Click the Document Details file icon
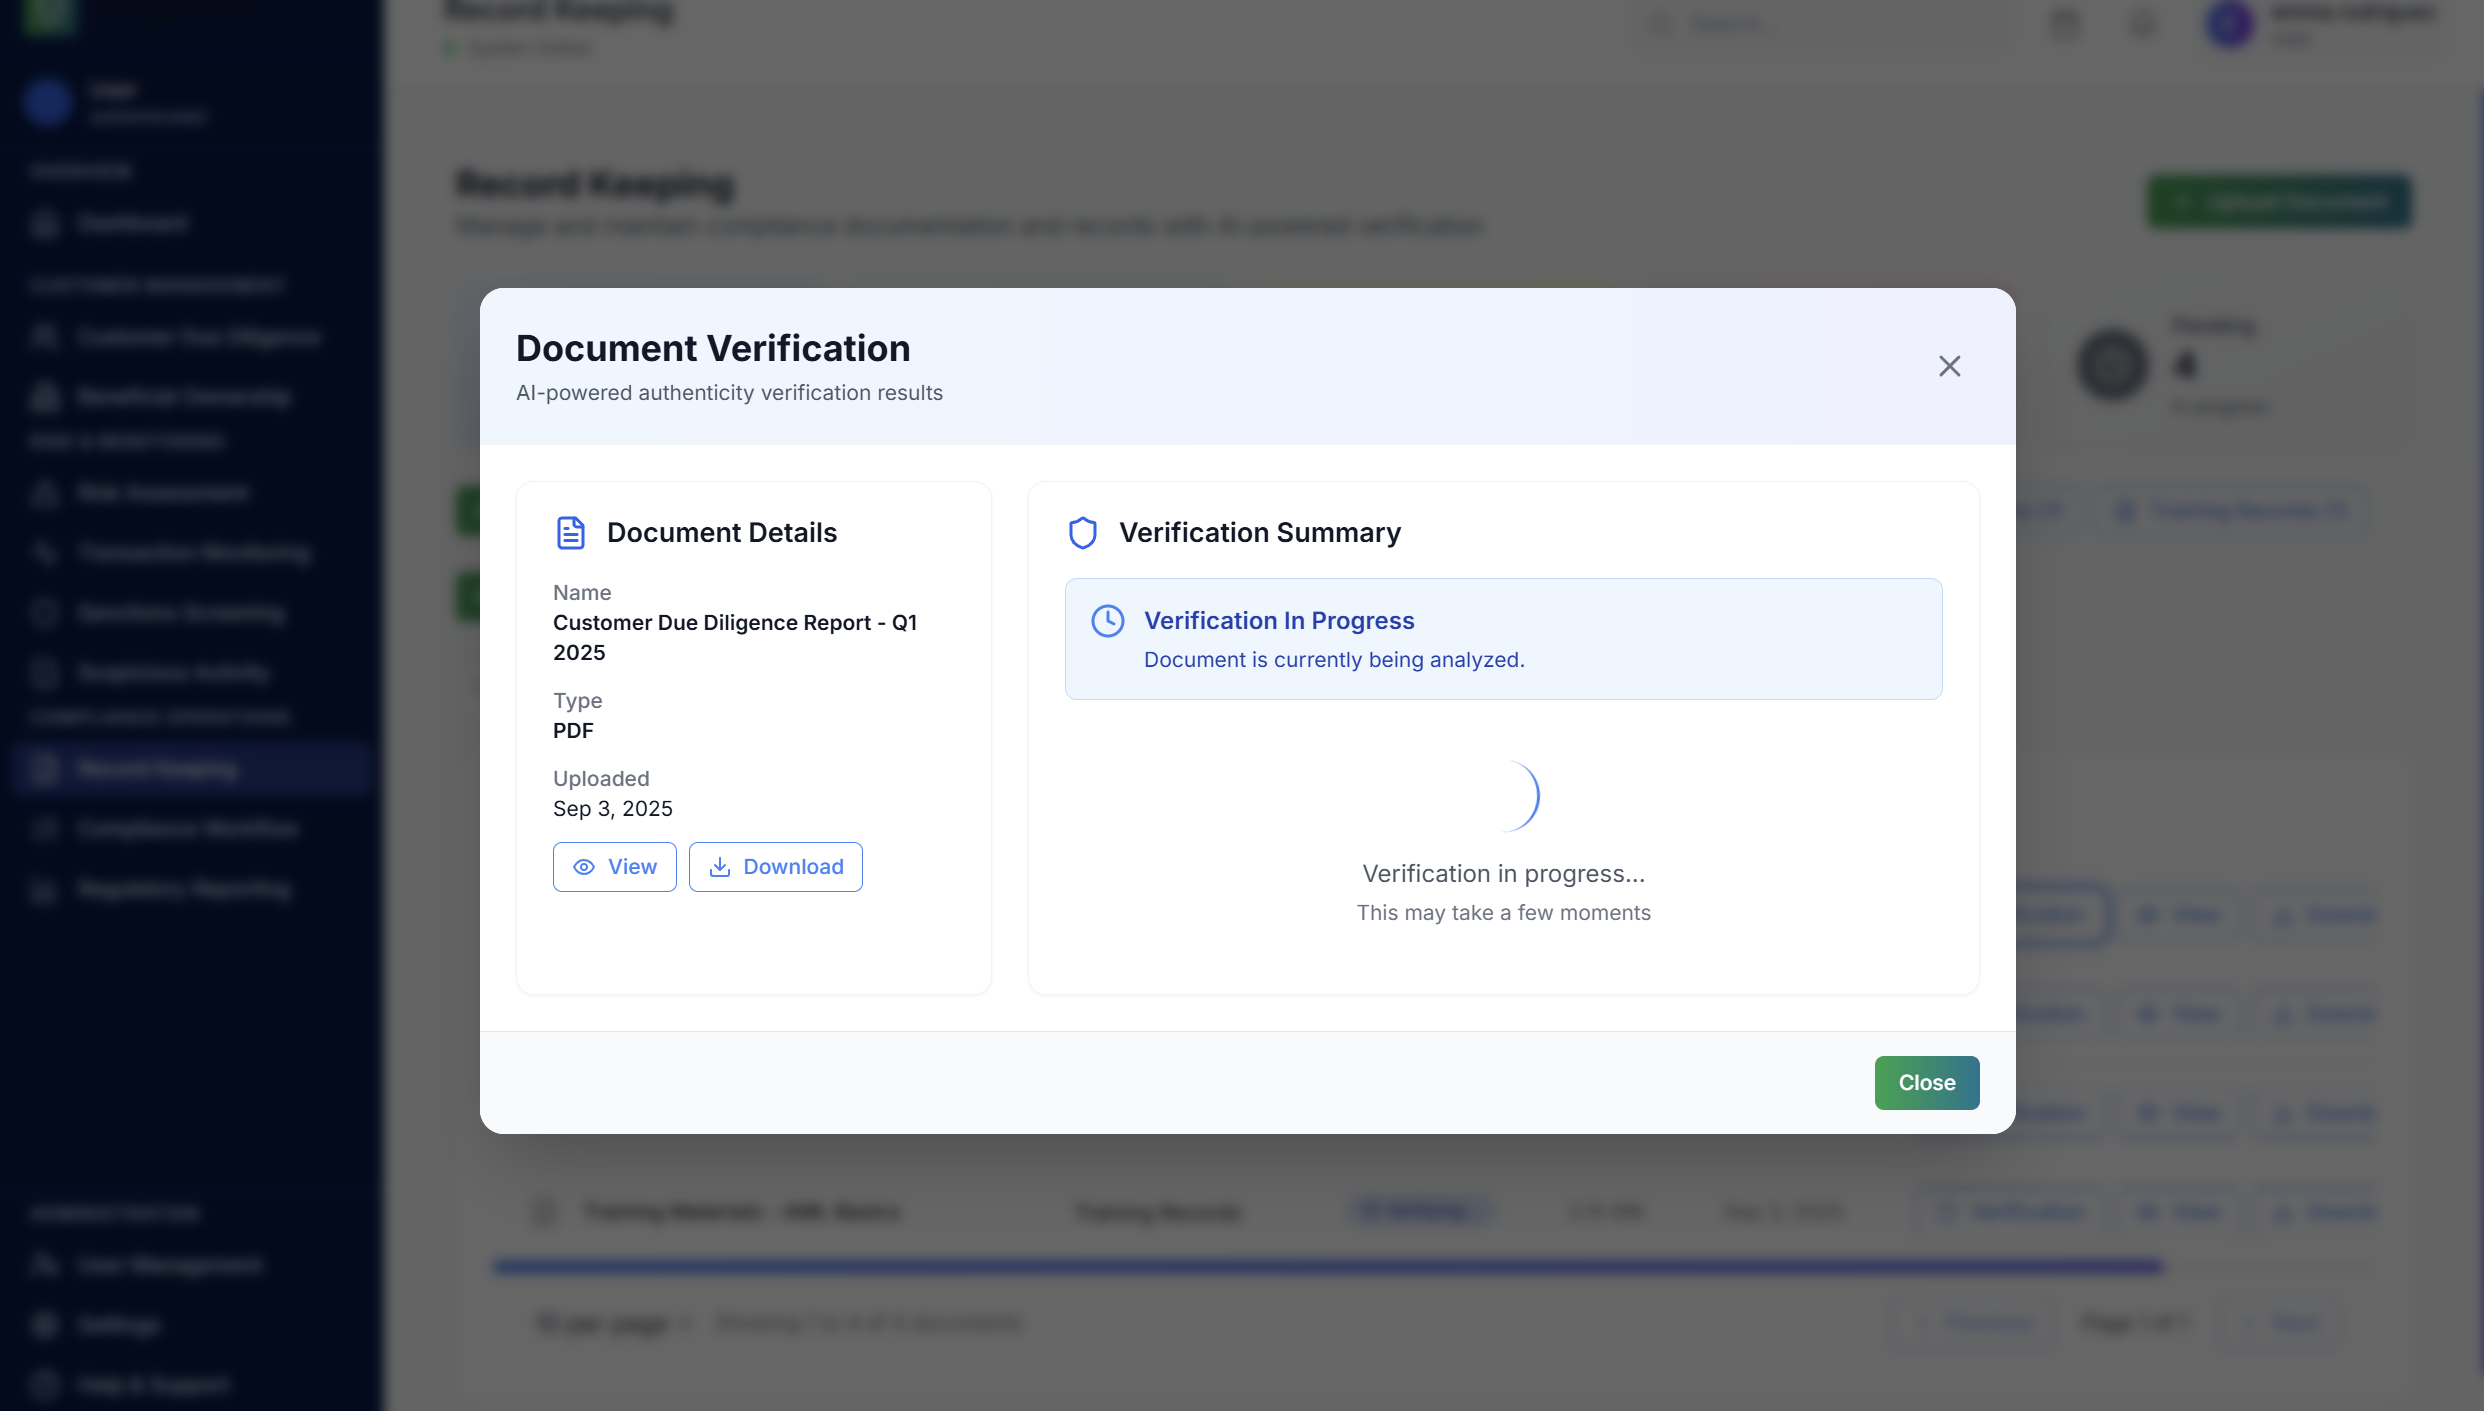This screenshot has width=2484, height=1411. [570, 533]
